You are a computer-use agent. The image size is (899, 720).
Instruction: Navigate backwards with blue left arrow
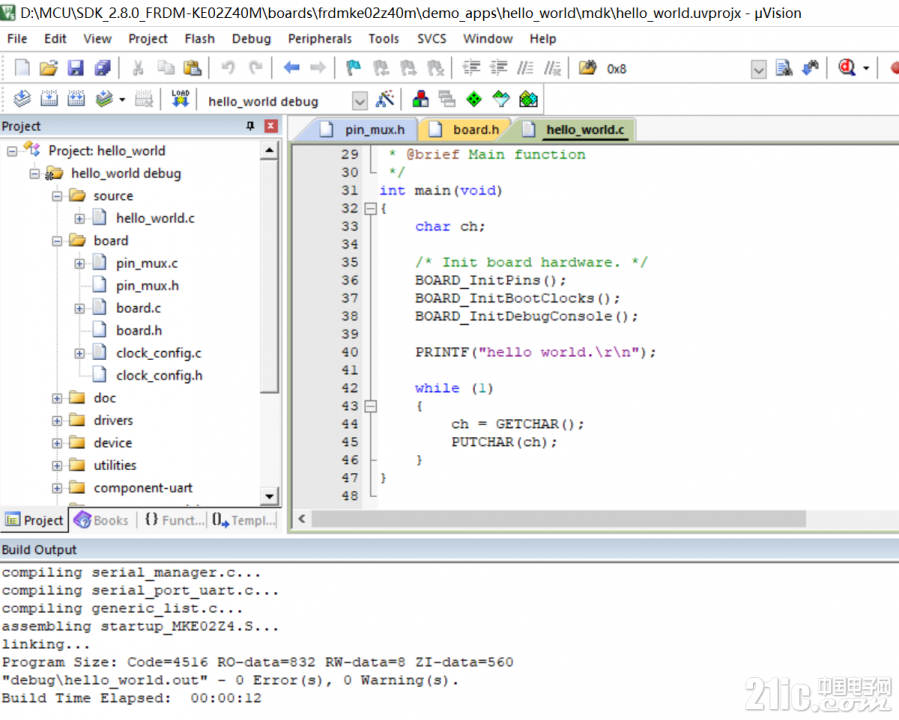click(291, 68)
